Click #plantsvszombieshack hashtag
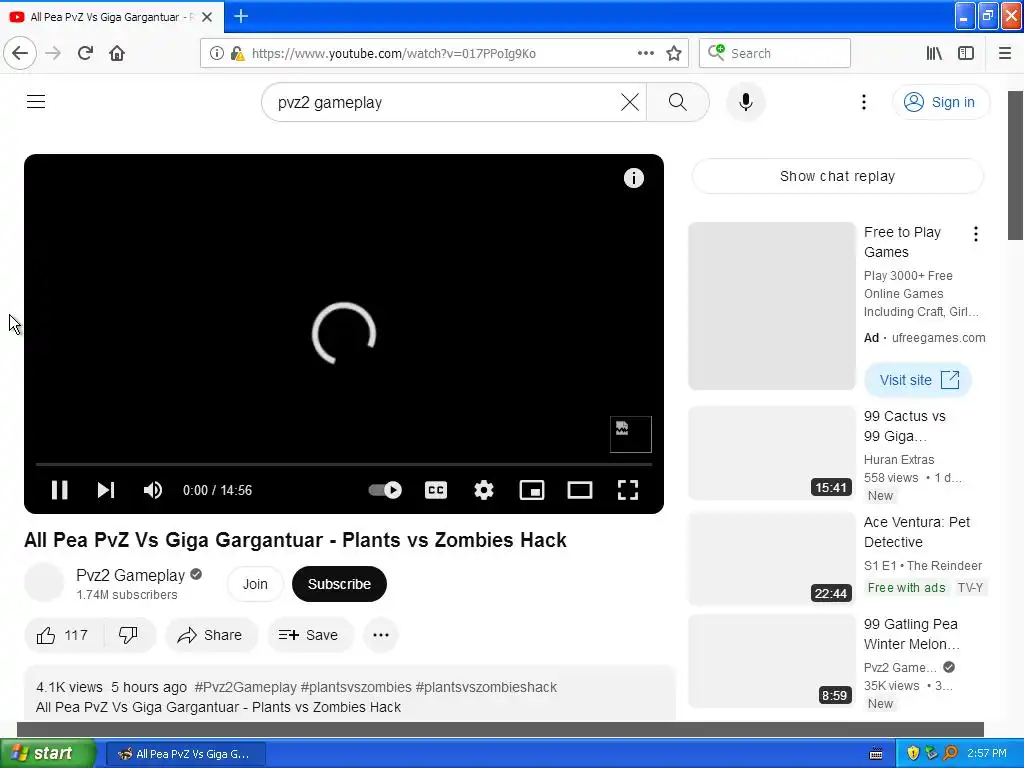 [486, 687]
